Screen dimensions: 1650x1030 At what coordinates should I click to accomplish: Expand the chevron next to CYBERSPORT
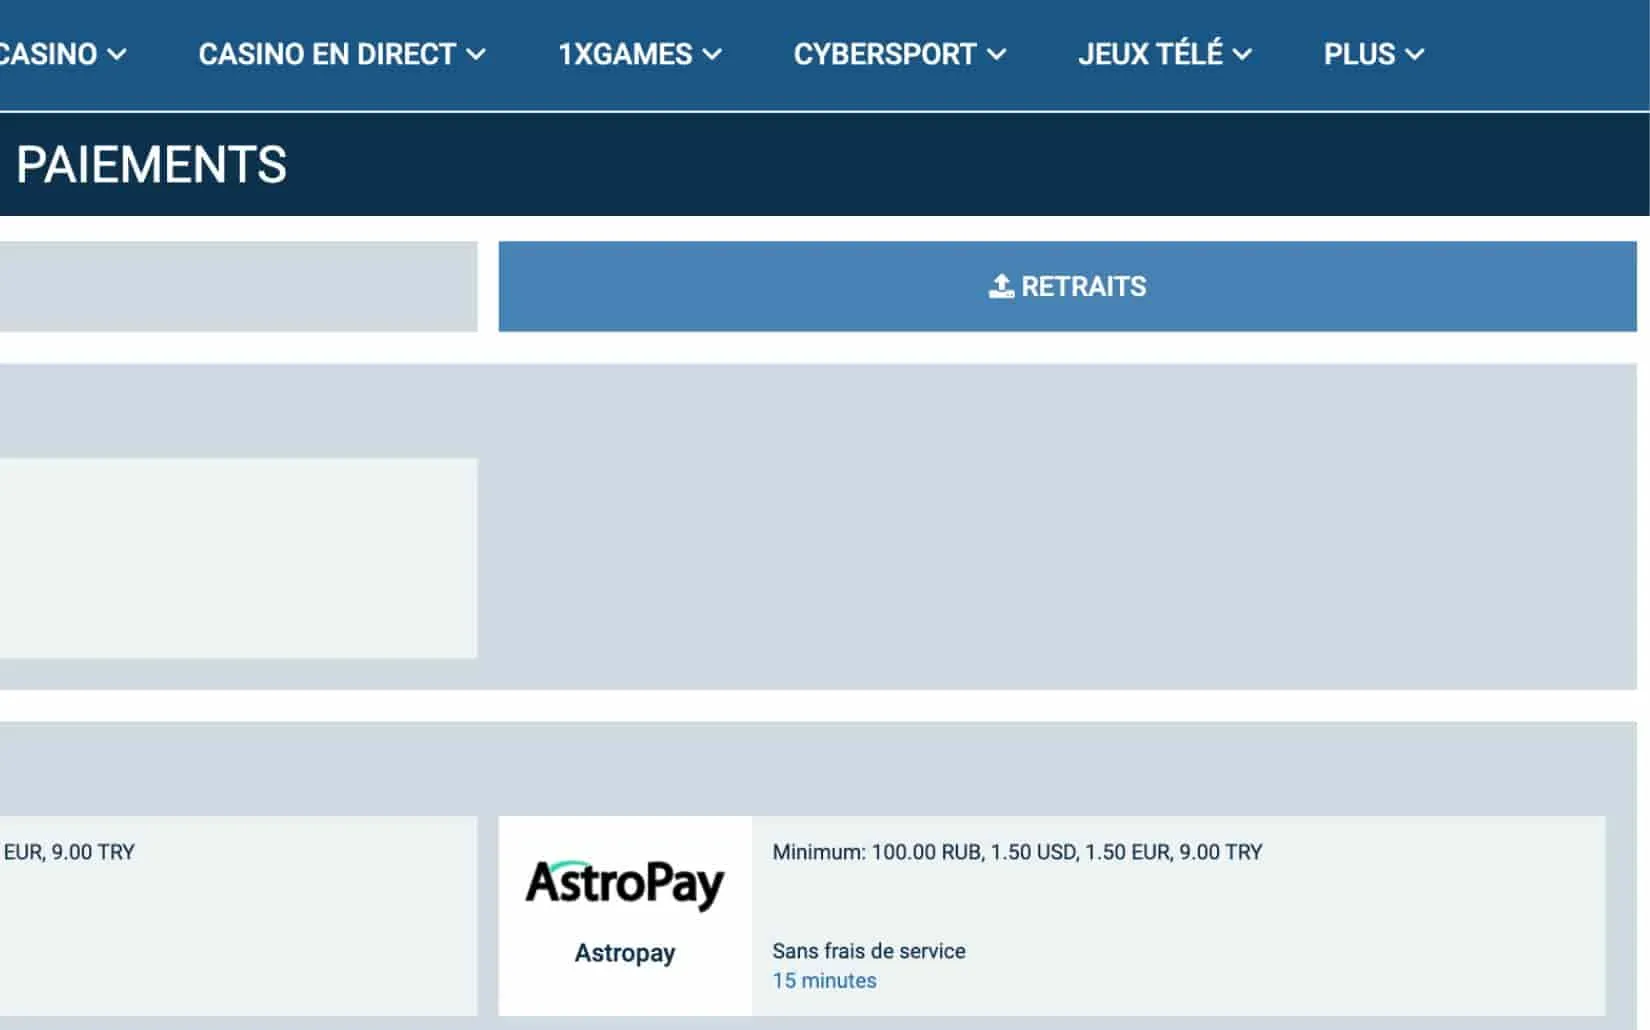tap(996, 55)
